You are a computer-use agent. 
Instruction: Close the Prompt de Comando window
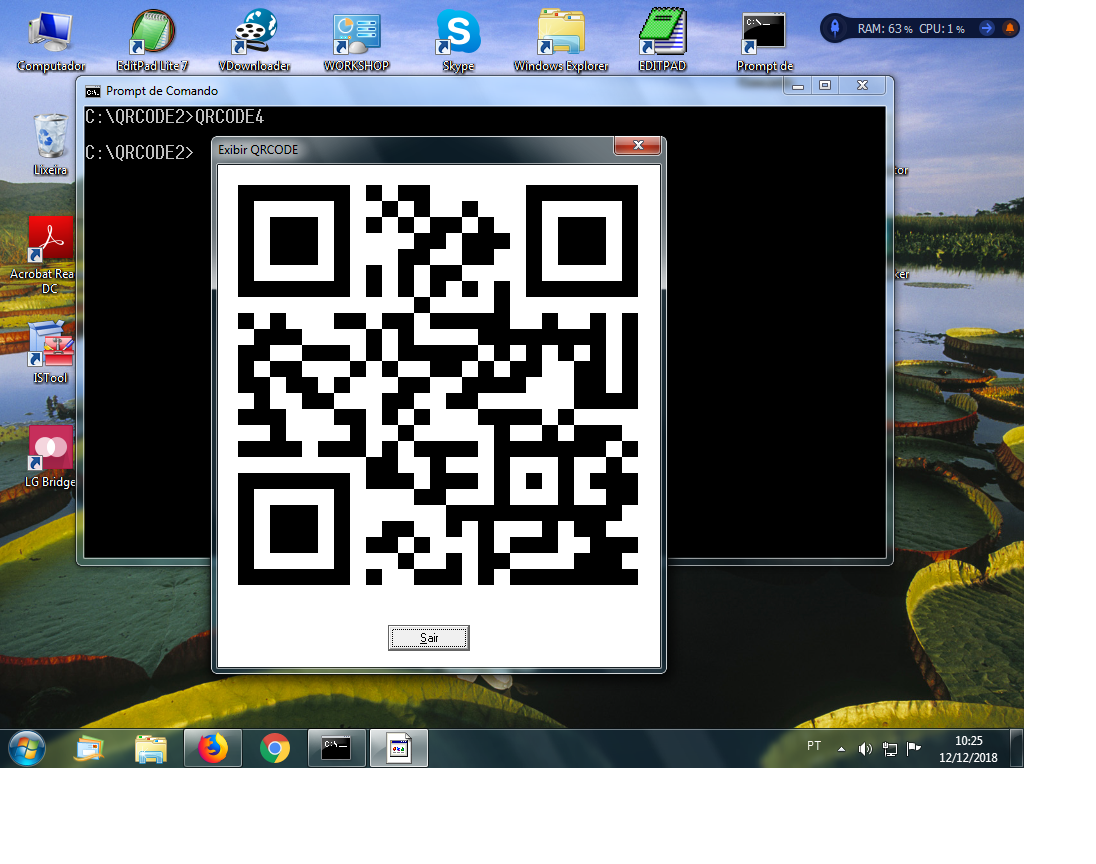pos(863,85)
